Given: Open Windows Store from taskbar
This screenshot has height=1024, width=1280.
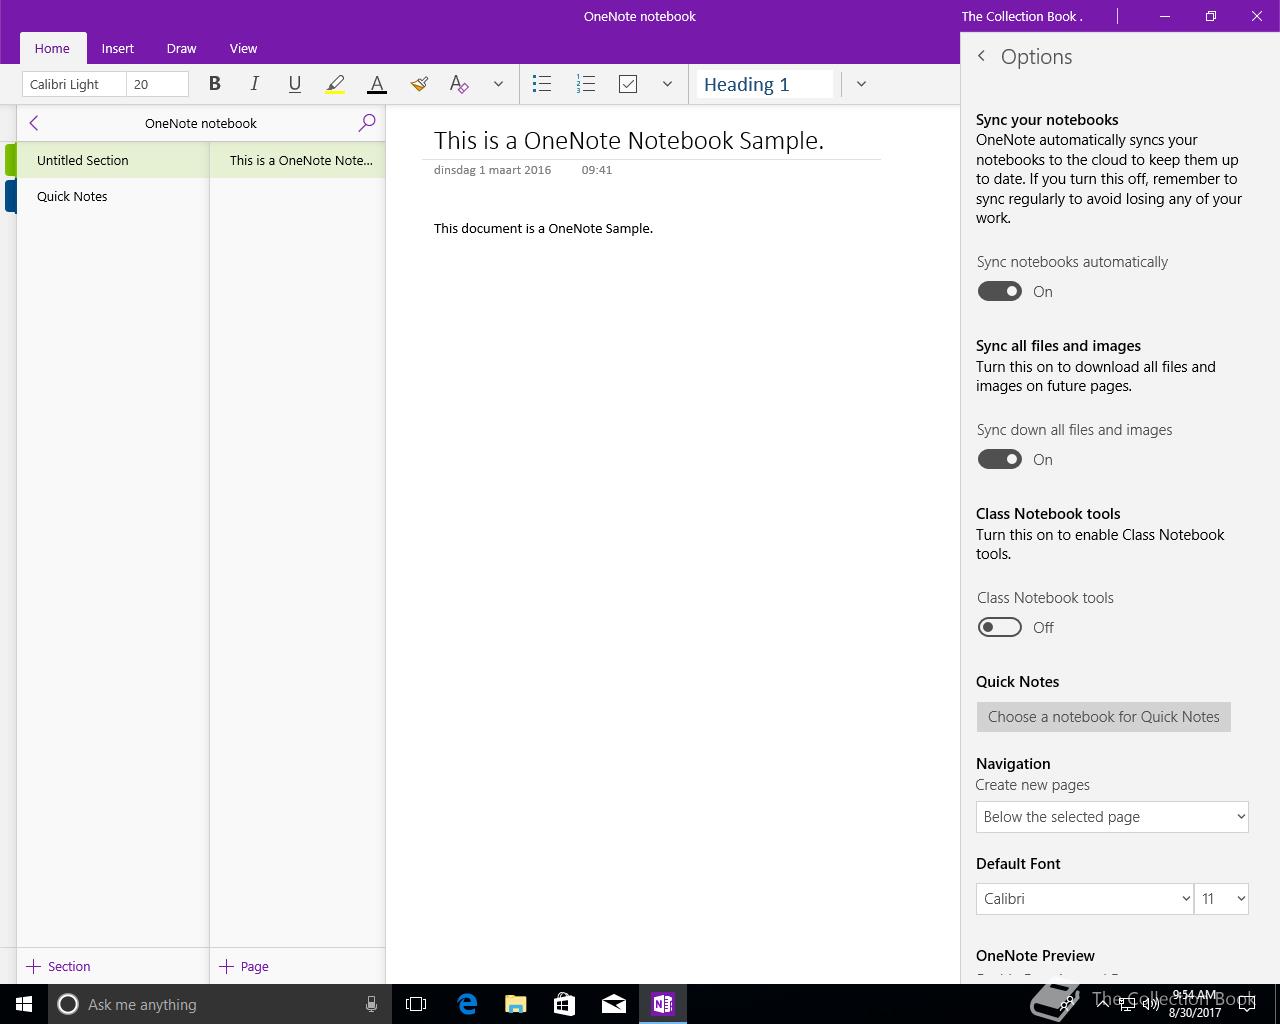Looking at the screenshot, I should pos(565,1004).
